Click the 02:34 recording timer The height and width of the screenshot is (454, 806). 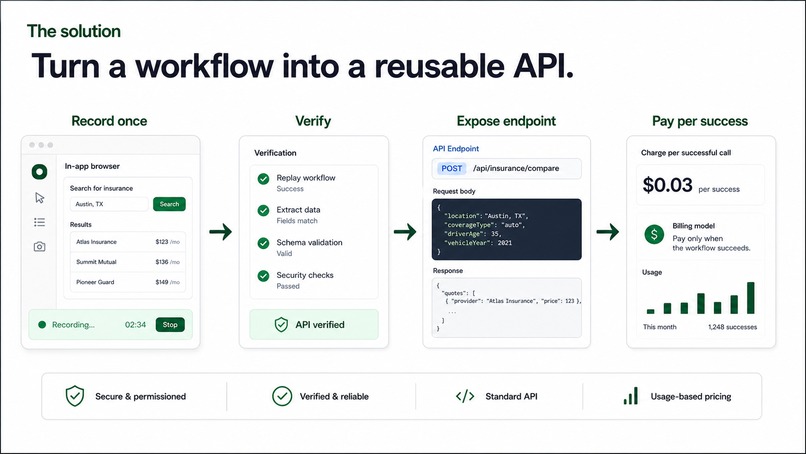[x=135, y=324]
